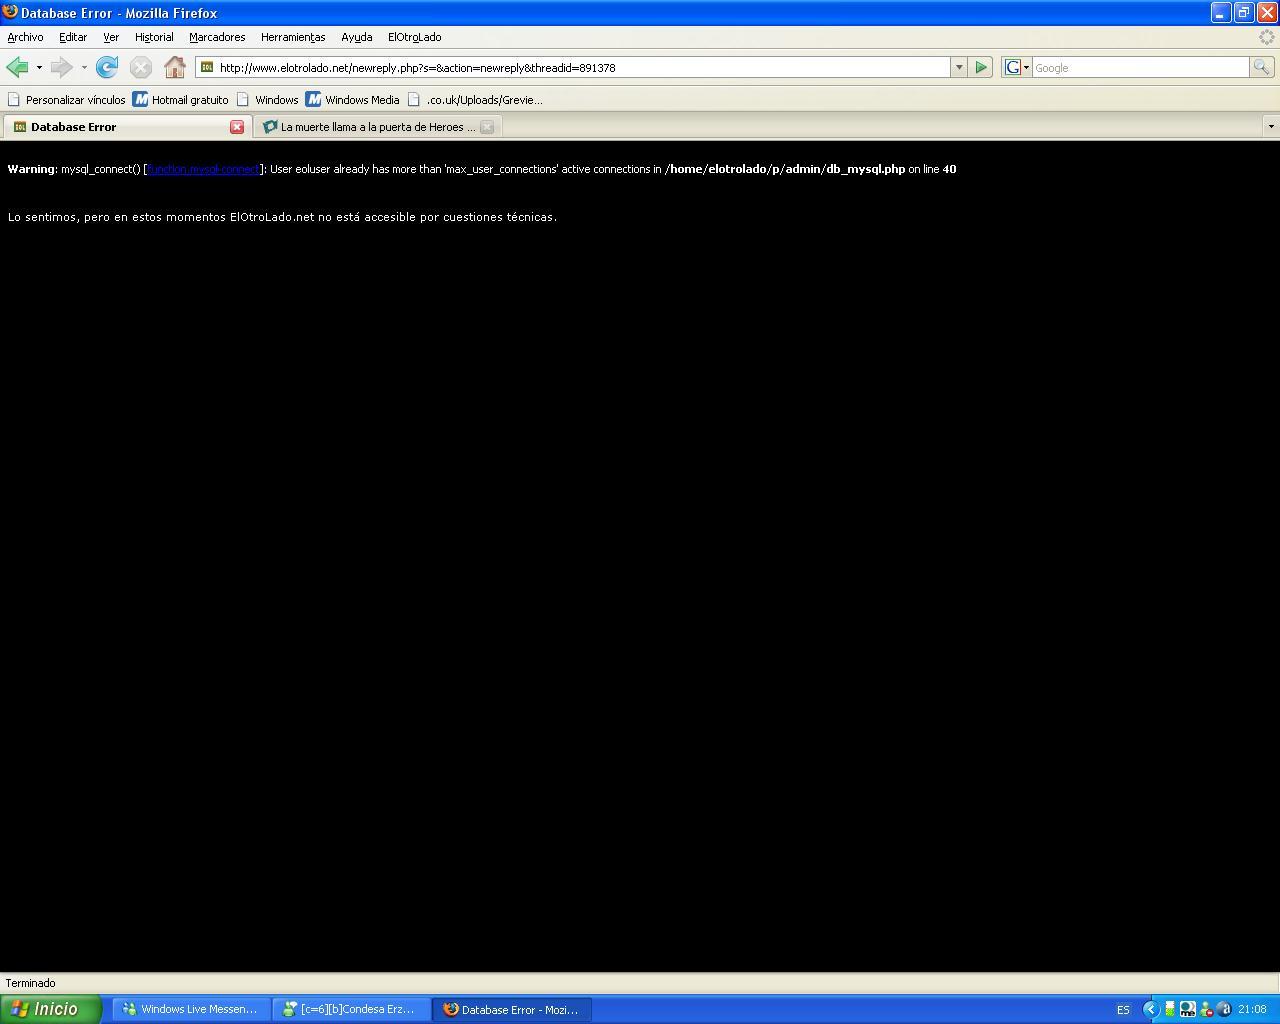Click the green Go arrow beside the address bar
This screenshot has width=1280, height=1024.
click(x=981, y=67)
